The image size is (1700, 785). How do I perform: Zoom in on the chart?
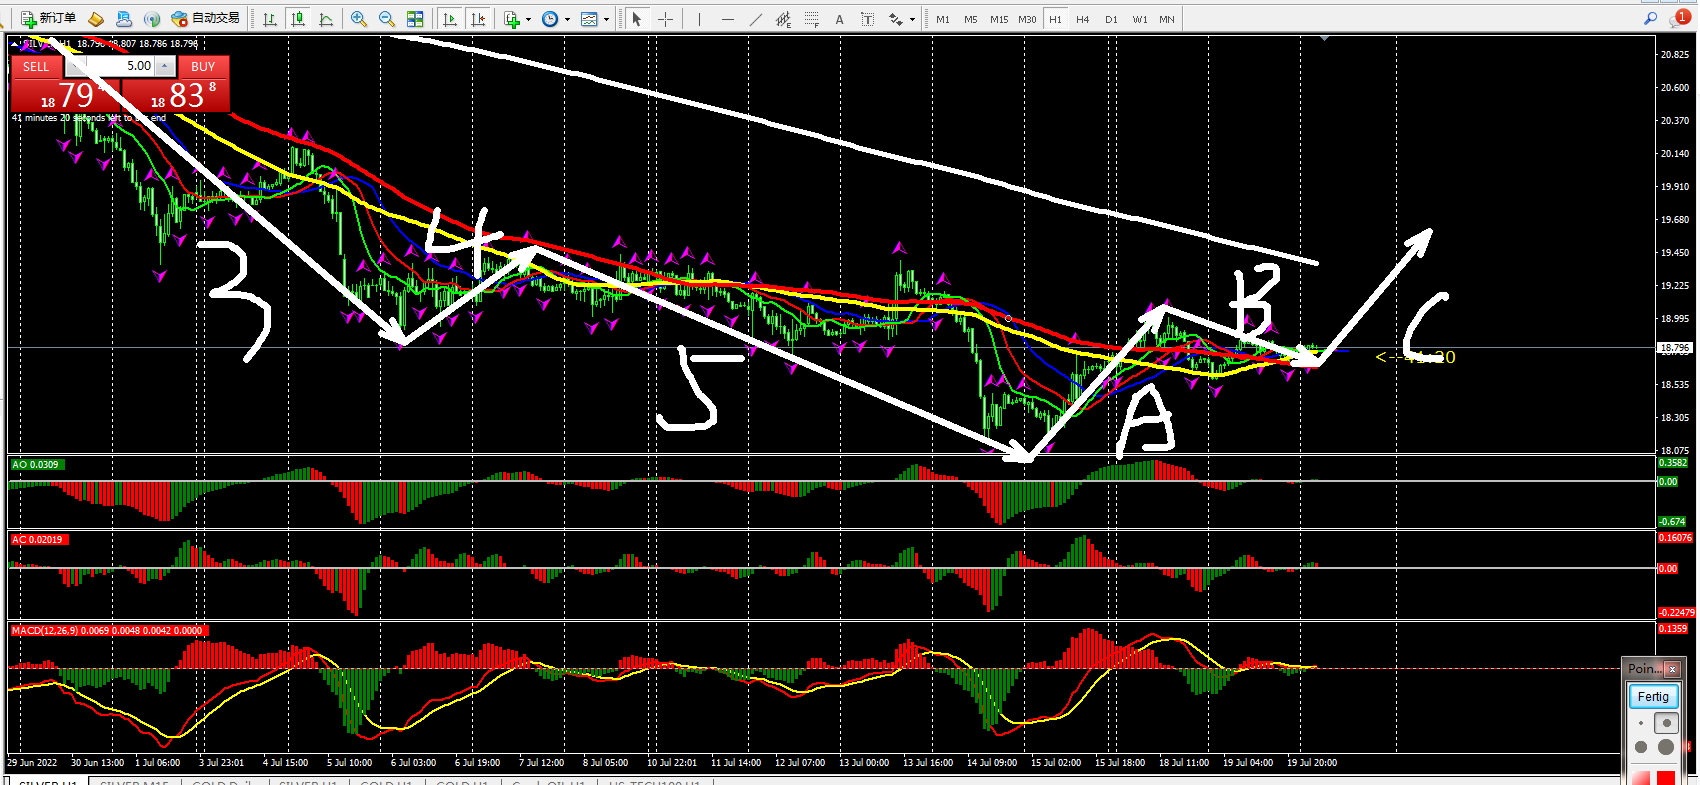pyautogui.click(x=359, y=19)
